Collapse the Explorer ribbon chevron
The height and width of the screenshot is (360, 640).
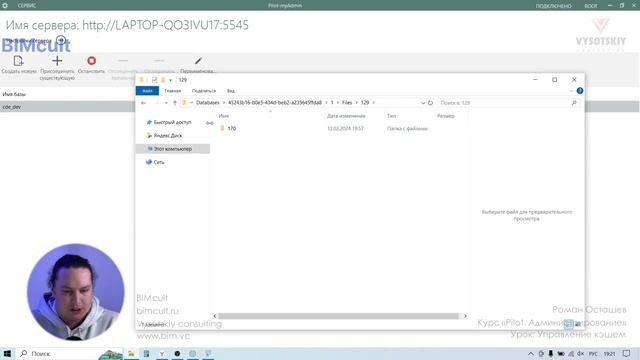[x=571, y=91]
